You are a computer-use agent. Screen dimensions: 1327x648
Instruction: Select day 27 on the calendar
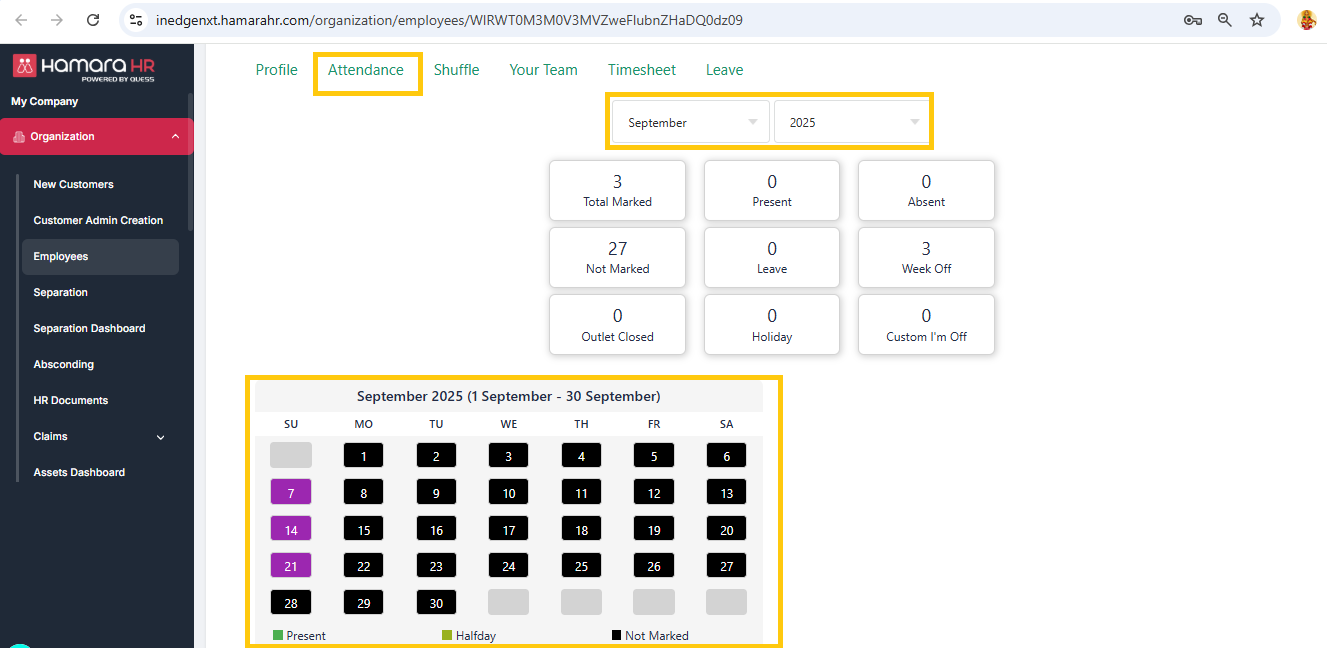click(726, 565)
